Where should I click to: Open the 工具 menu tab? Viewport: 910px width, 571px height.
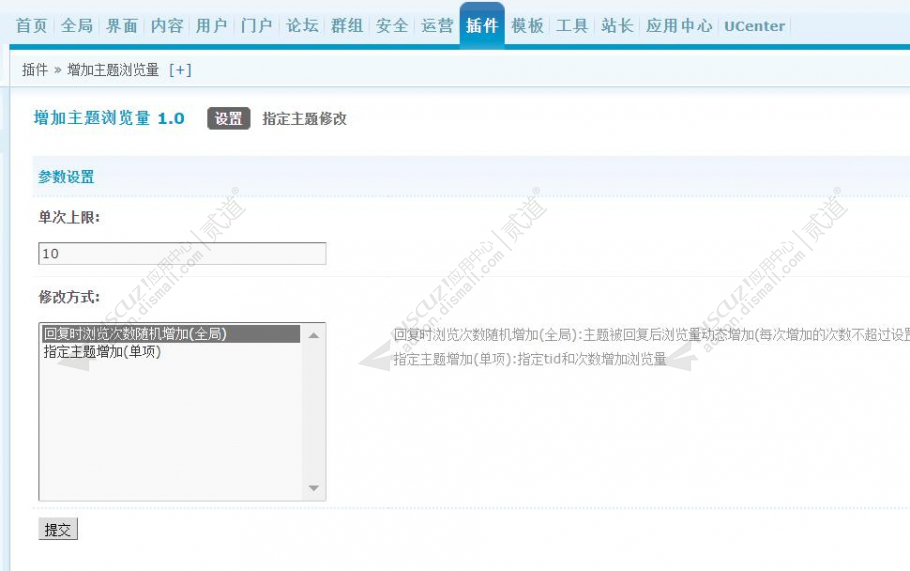click(x=572, y=26)
